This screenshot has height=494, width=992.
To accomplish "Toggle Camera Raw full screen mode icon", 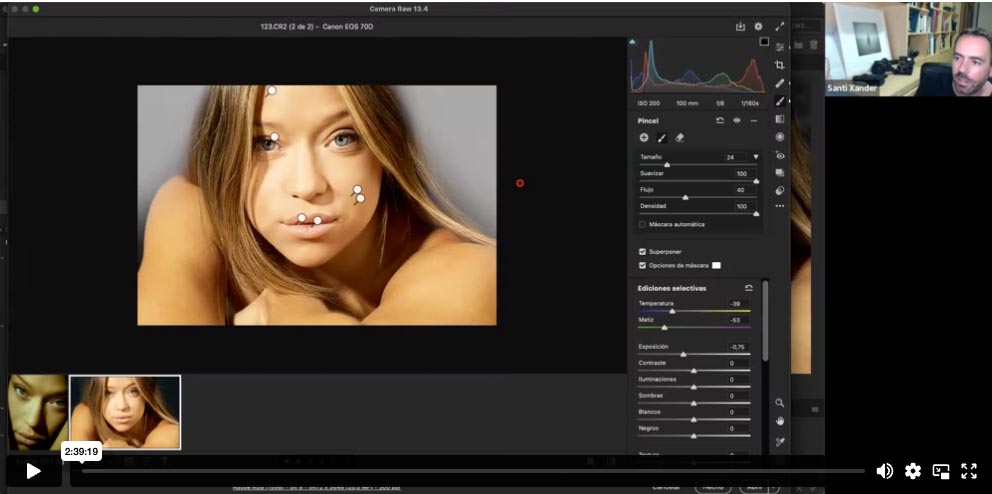I will 779,27.
